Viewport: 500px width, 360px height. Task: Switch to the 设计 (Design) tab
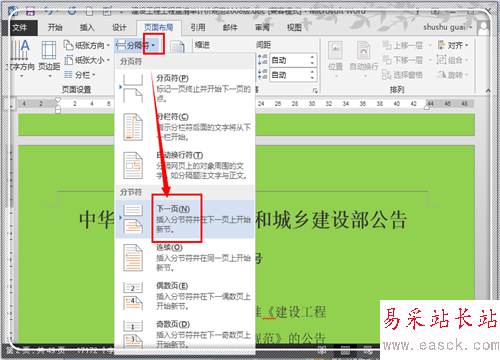(x=119, y=28)
